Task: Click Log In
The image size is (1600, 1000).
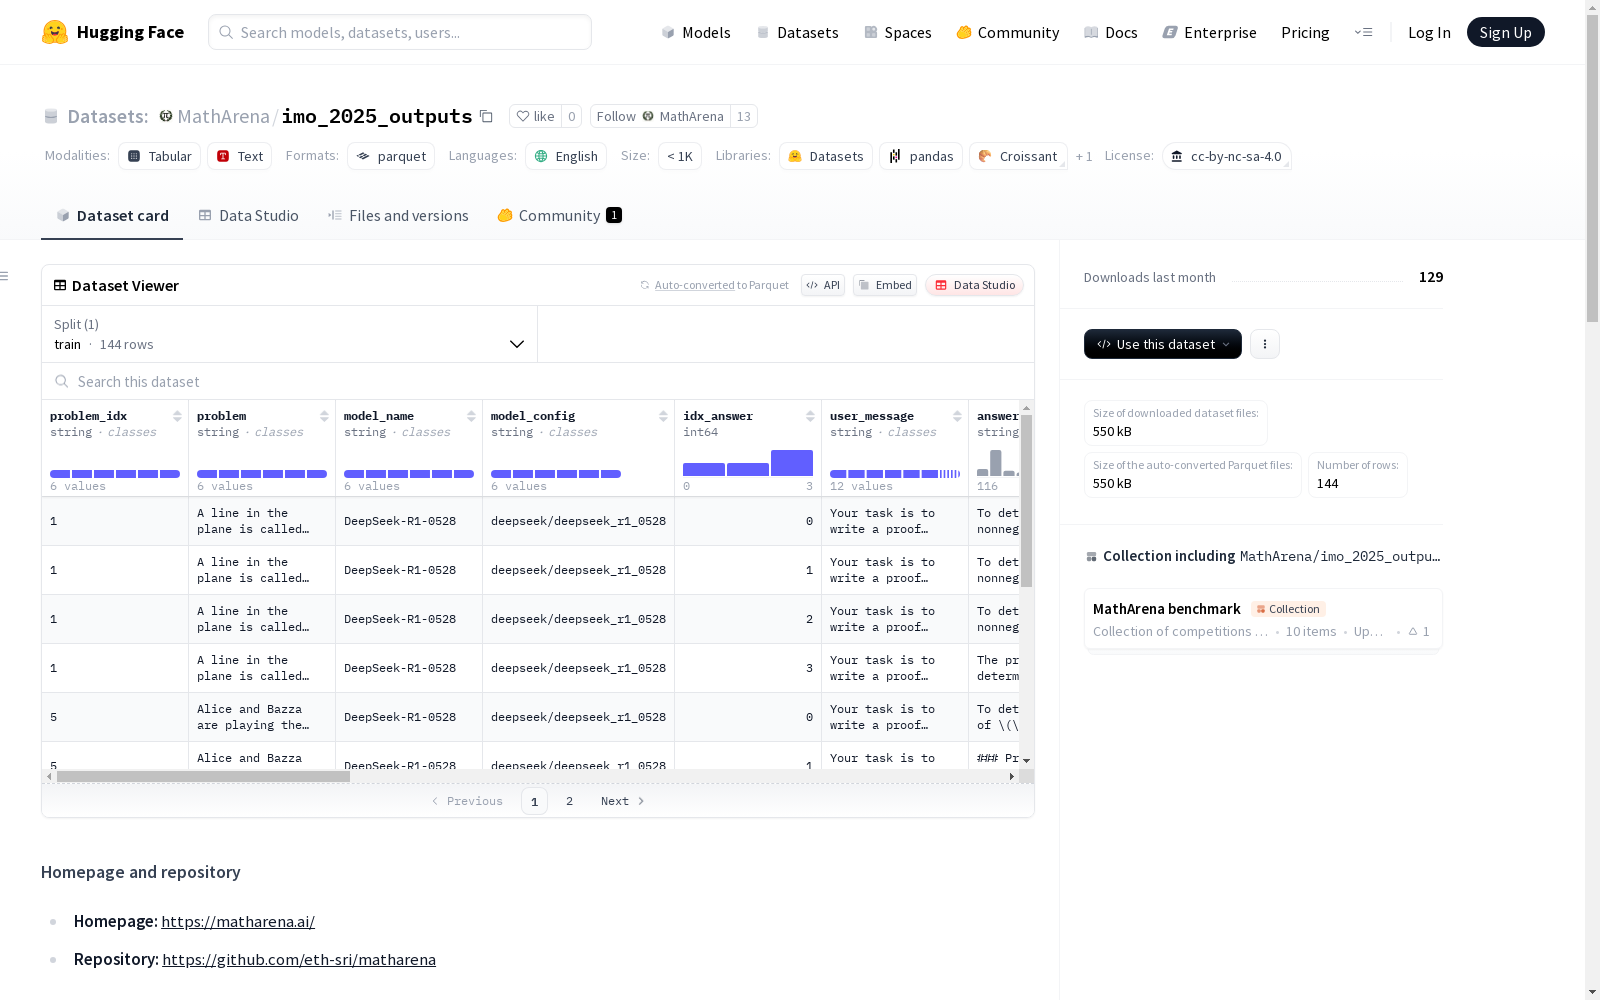Action: 1429,32
